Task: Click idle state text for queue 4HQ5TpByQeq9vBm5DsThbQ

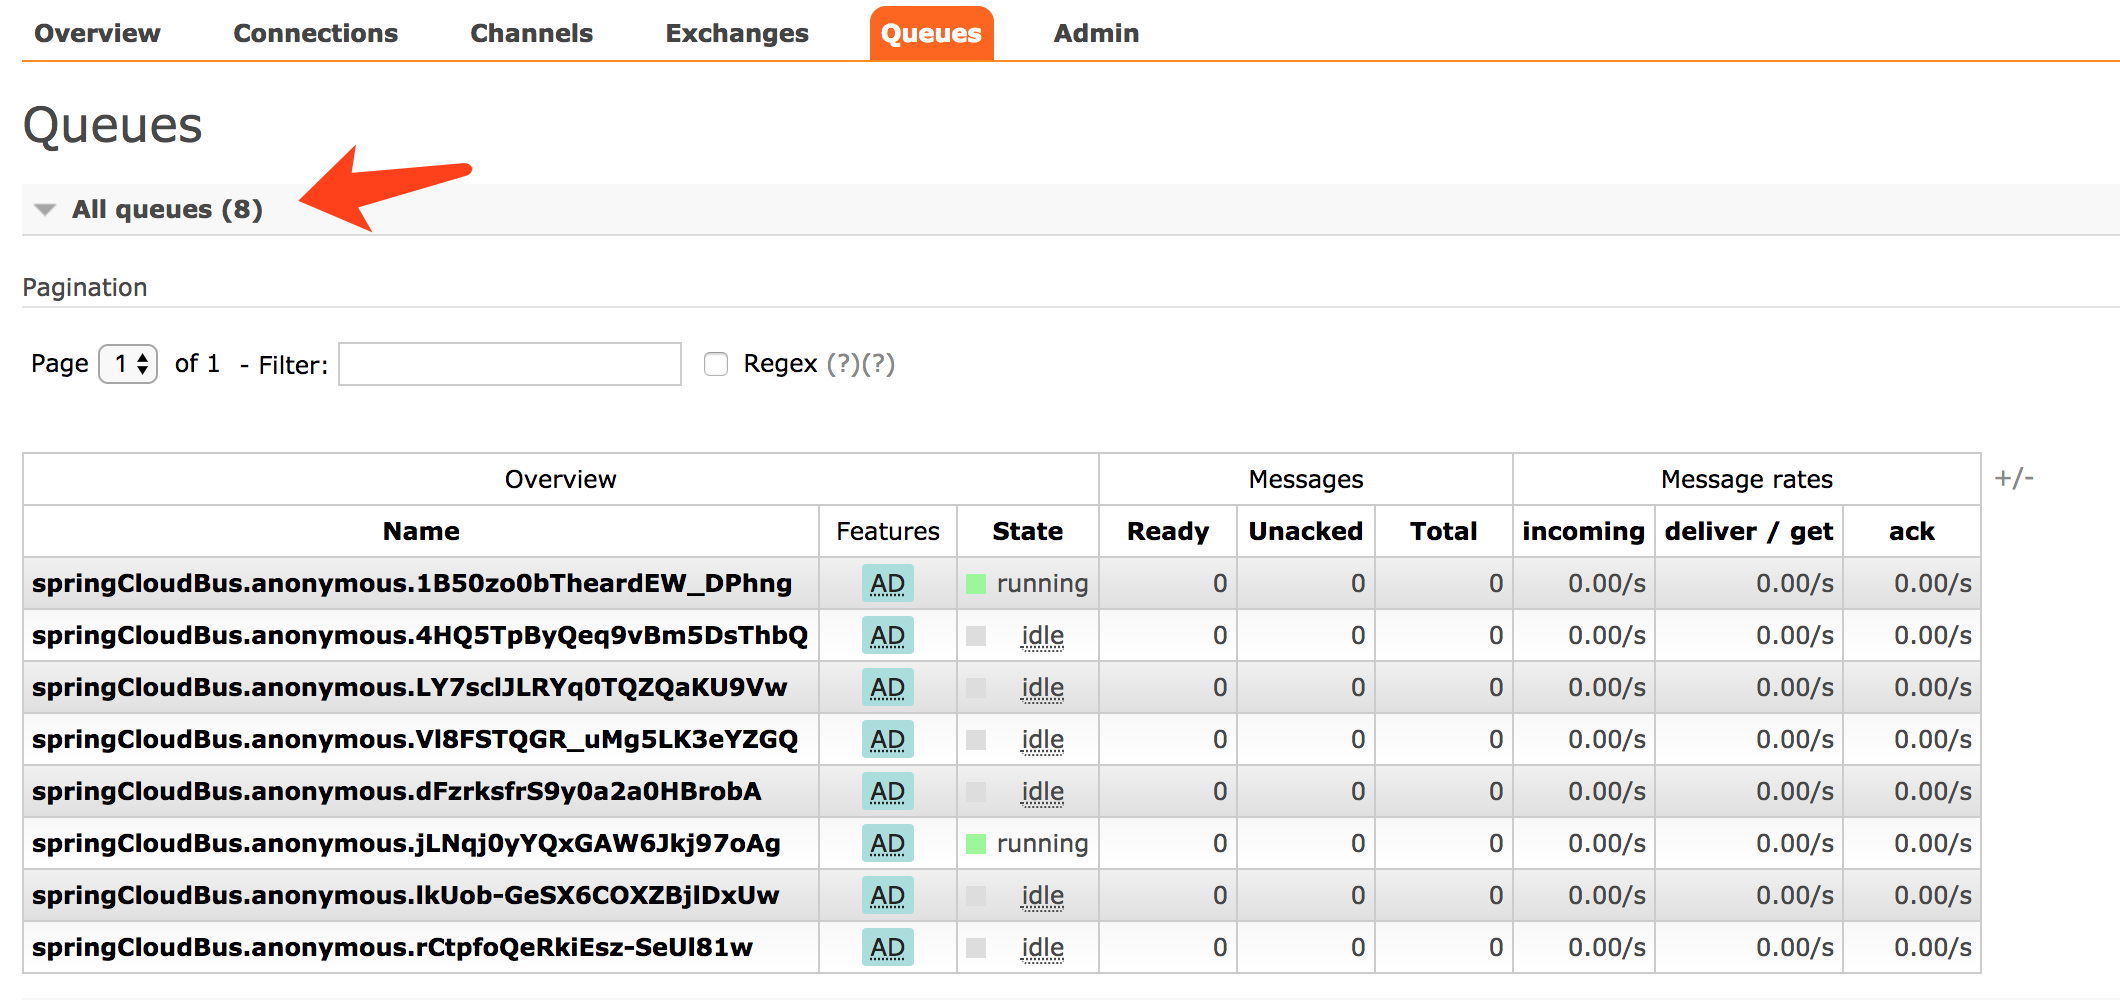Action: [x=1042, y=636]
